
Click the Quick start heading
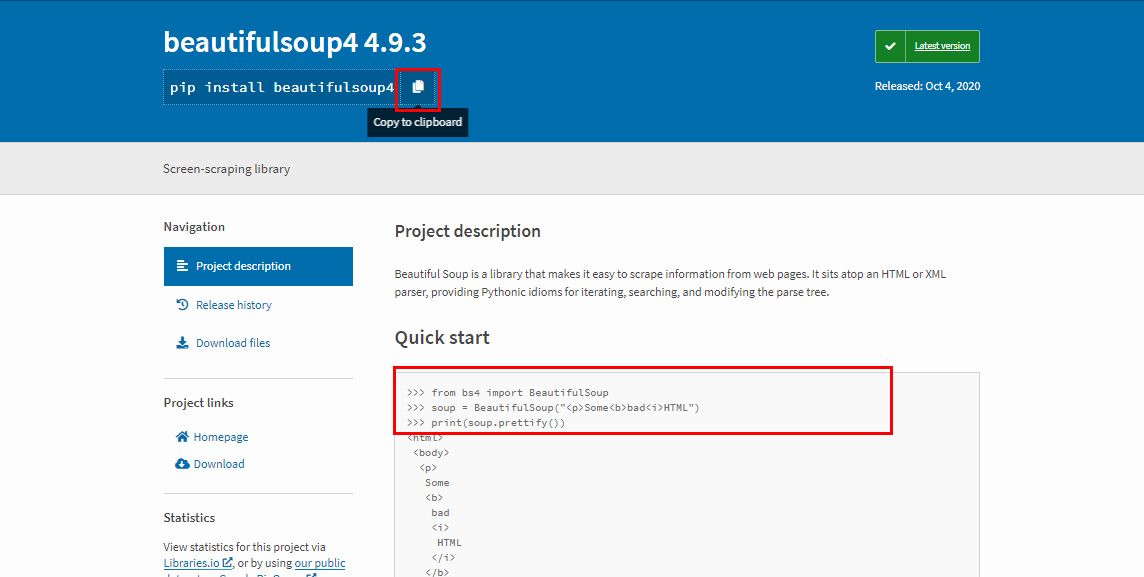click(442, 338)
